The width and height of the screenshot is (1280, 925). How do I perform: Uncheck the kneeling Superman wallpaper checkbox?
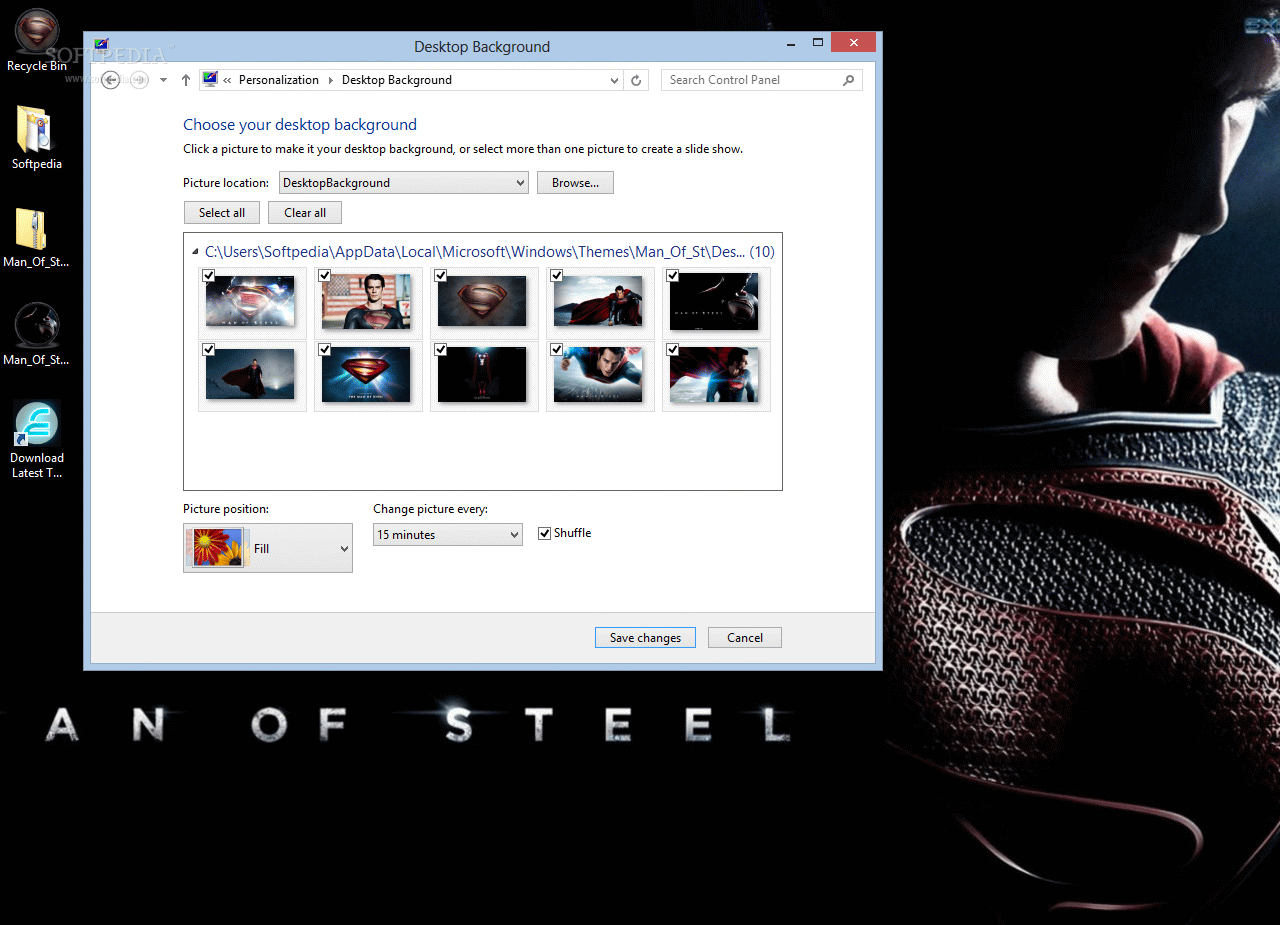(557, 275)
